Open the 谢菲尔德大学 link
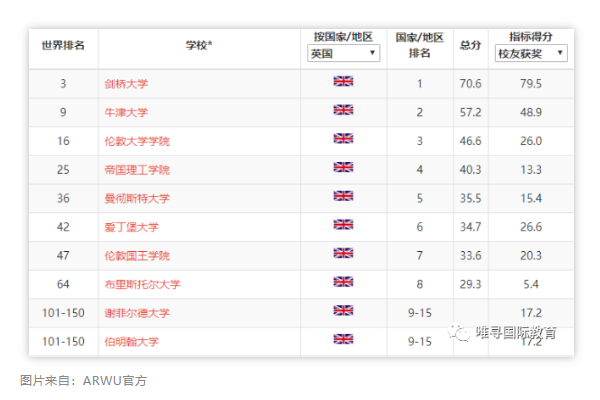The image size is (600, 400). click(137, 313)
